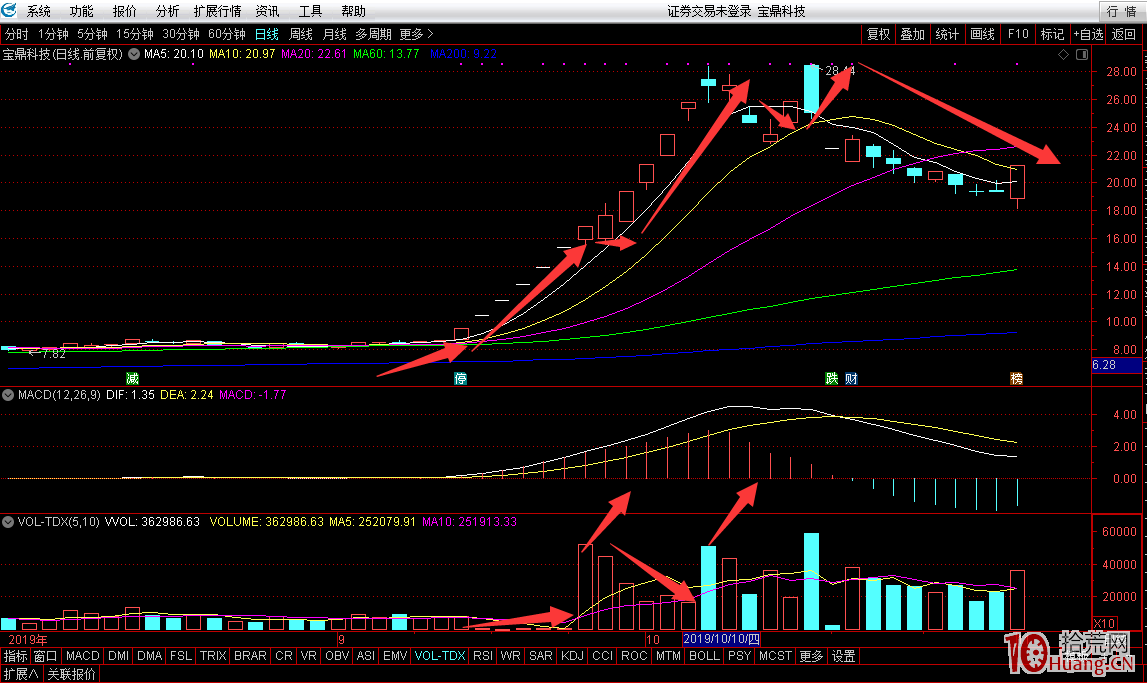This screenshot has height=683, width=1147.
Task: Select the BOLL indicator tab
Action: pos(704,656)
